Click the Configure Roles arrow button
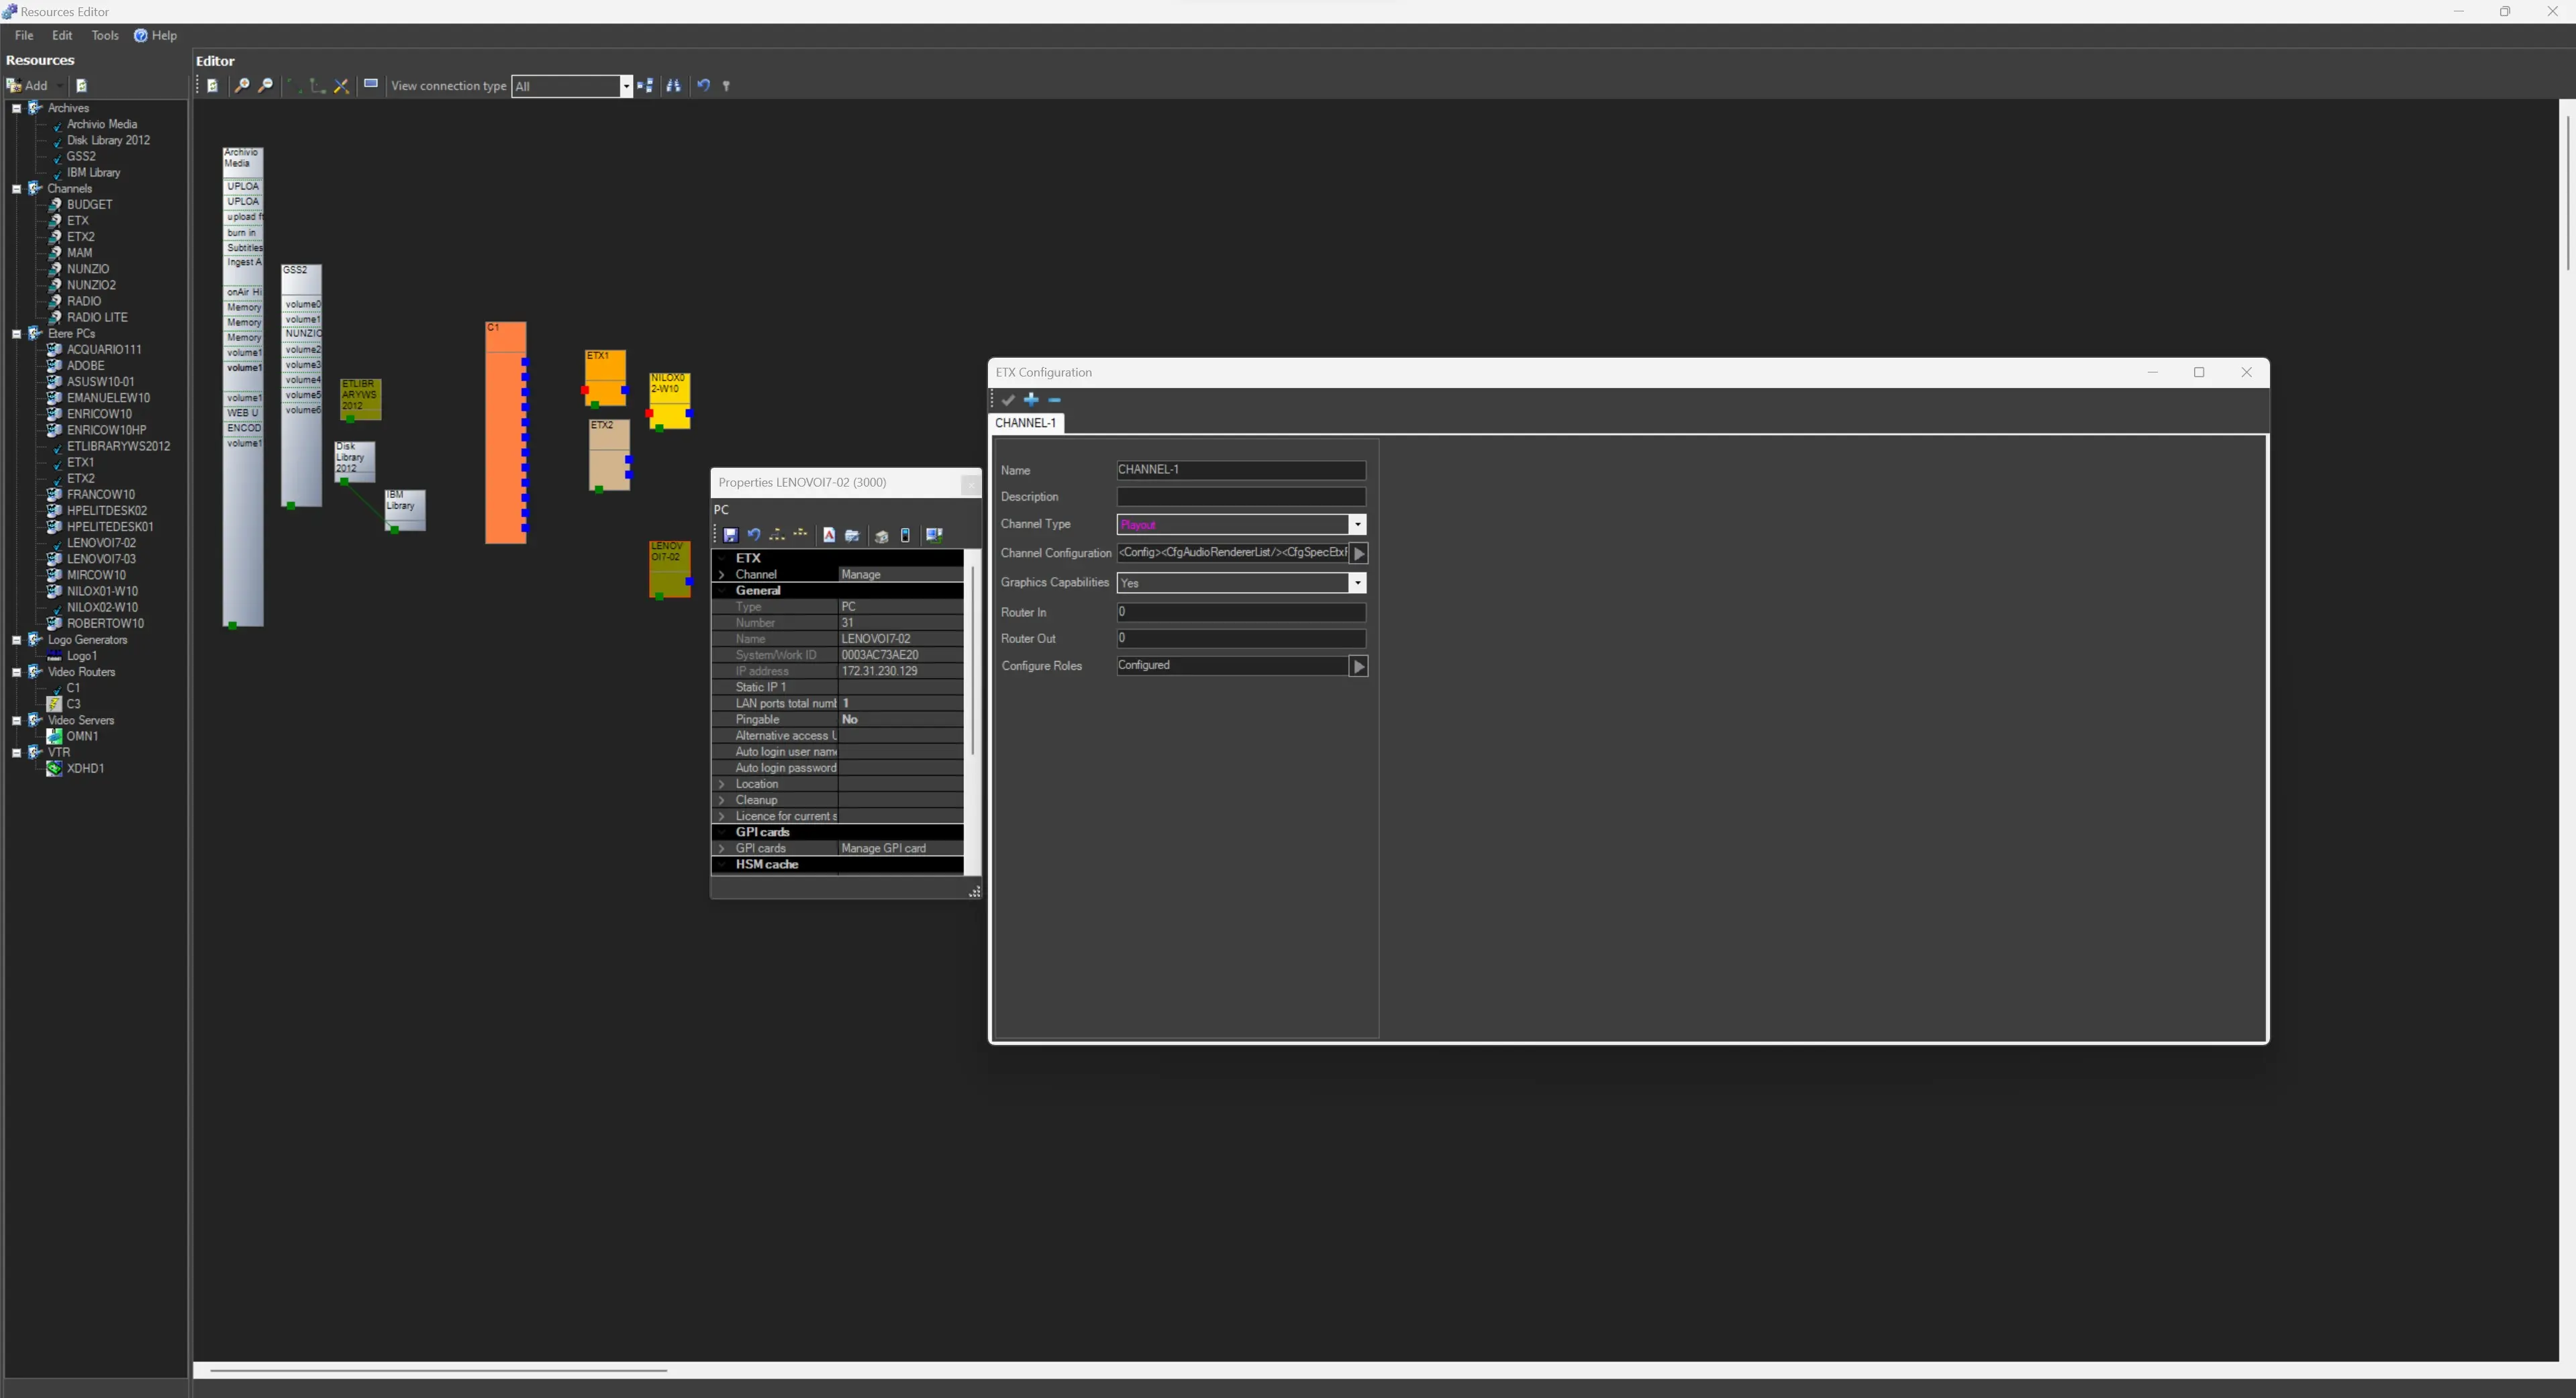 pyautogui.click(x=1358, y=666)
